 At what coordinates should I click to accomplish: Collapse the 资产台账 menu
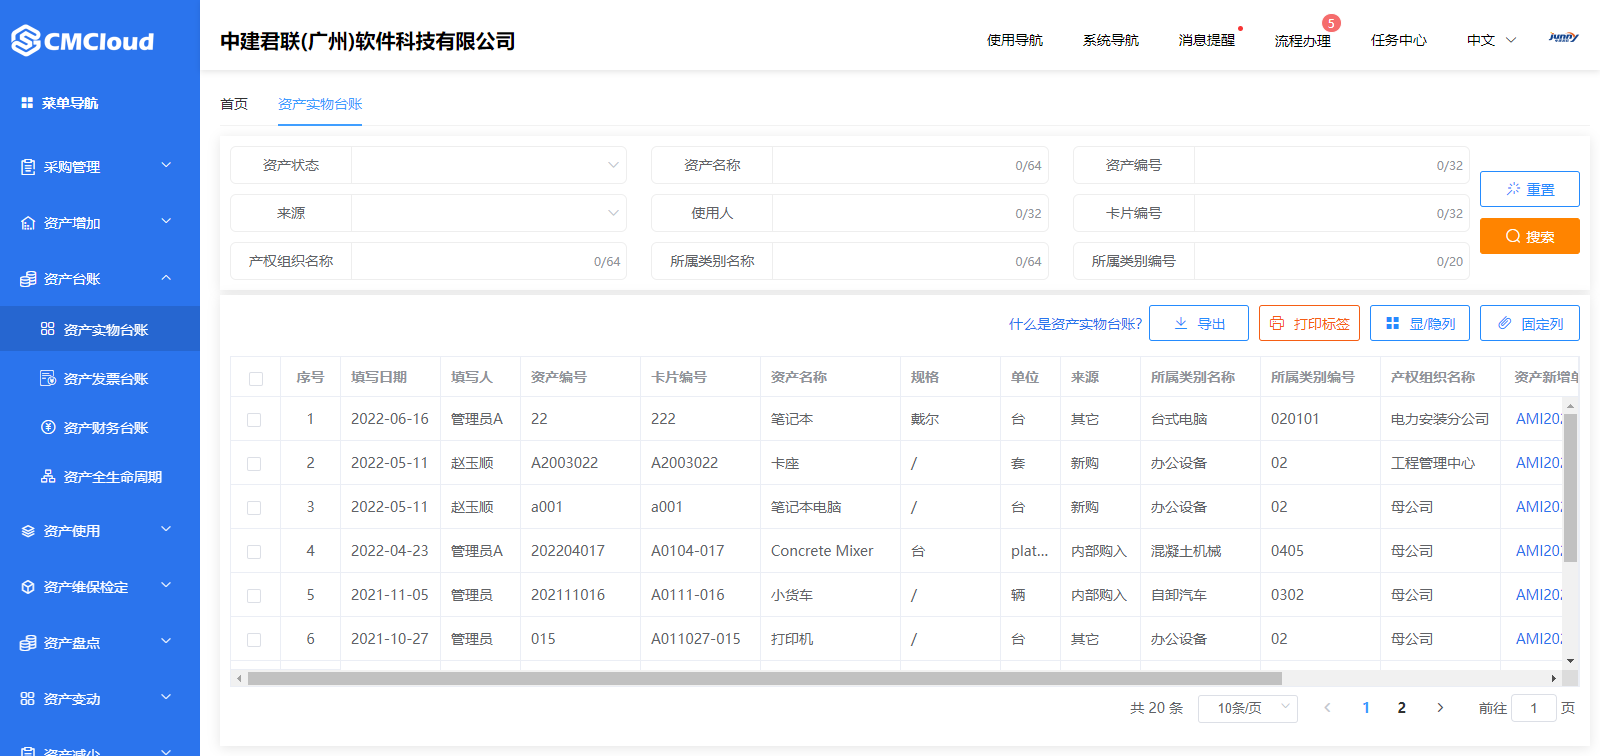coord(166,277)
